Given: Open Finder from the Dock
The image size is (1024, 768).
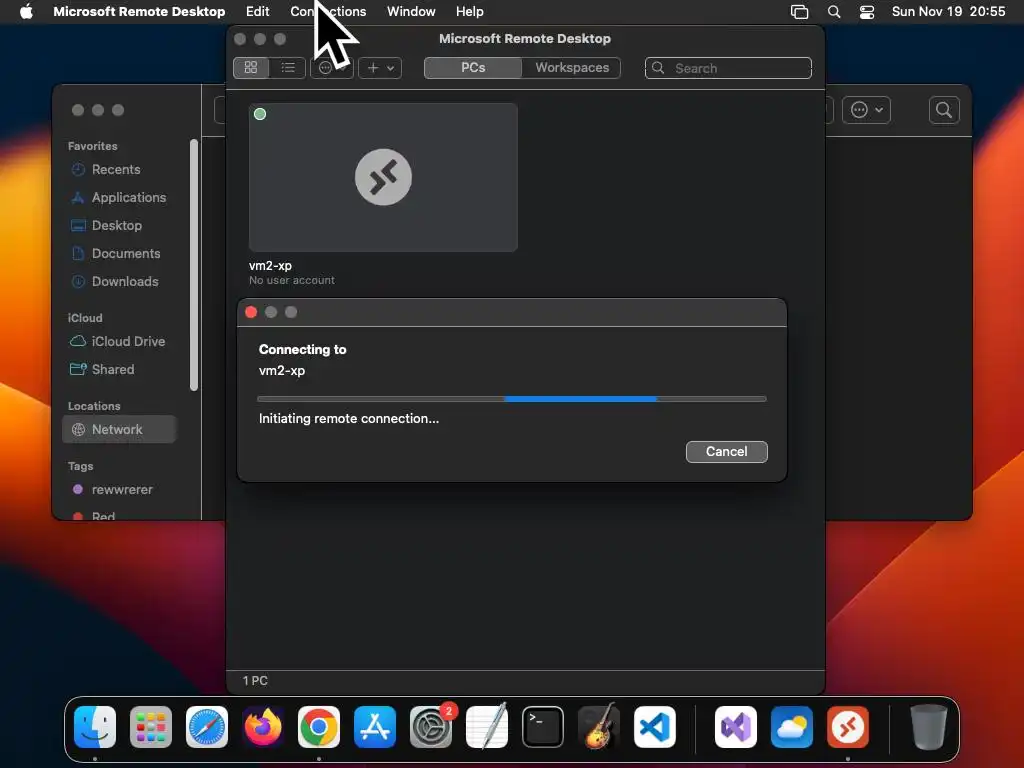Looking at the screenshot, I should 95,727.
